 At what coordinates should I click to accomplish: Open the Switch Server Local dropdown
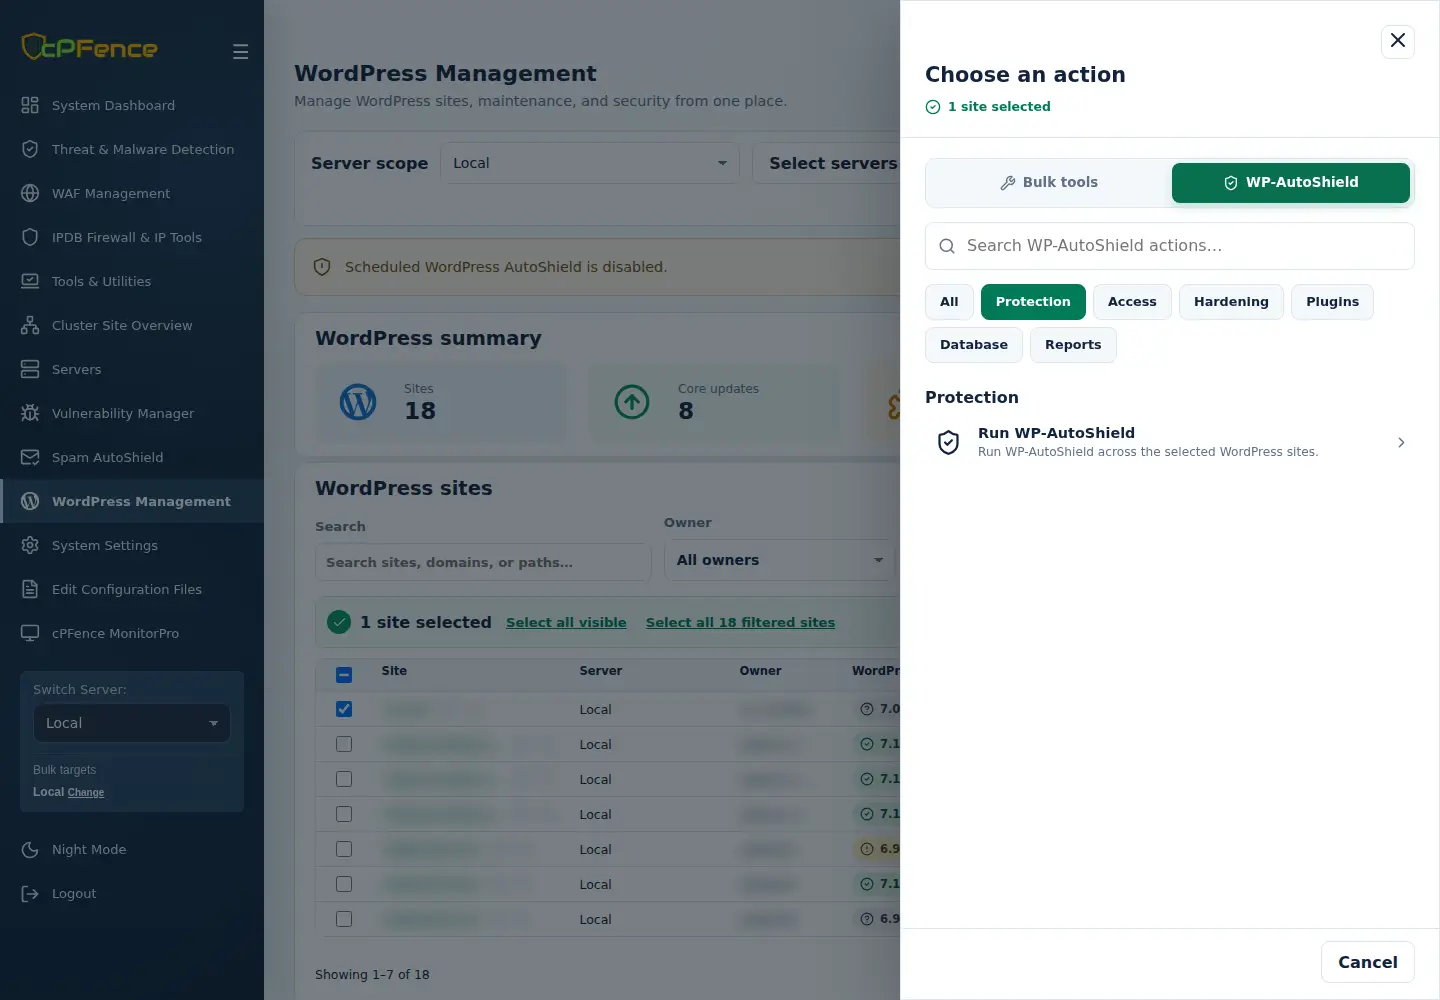(132, 723)
